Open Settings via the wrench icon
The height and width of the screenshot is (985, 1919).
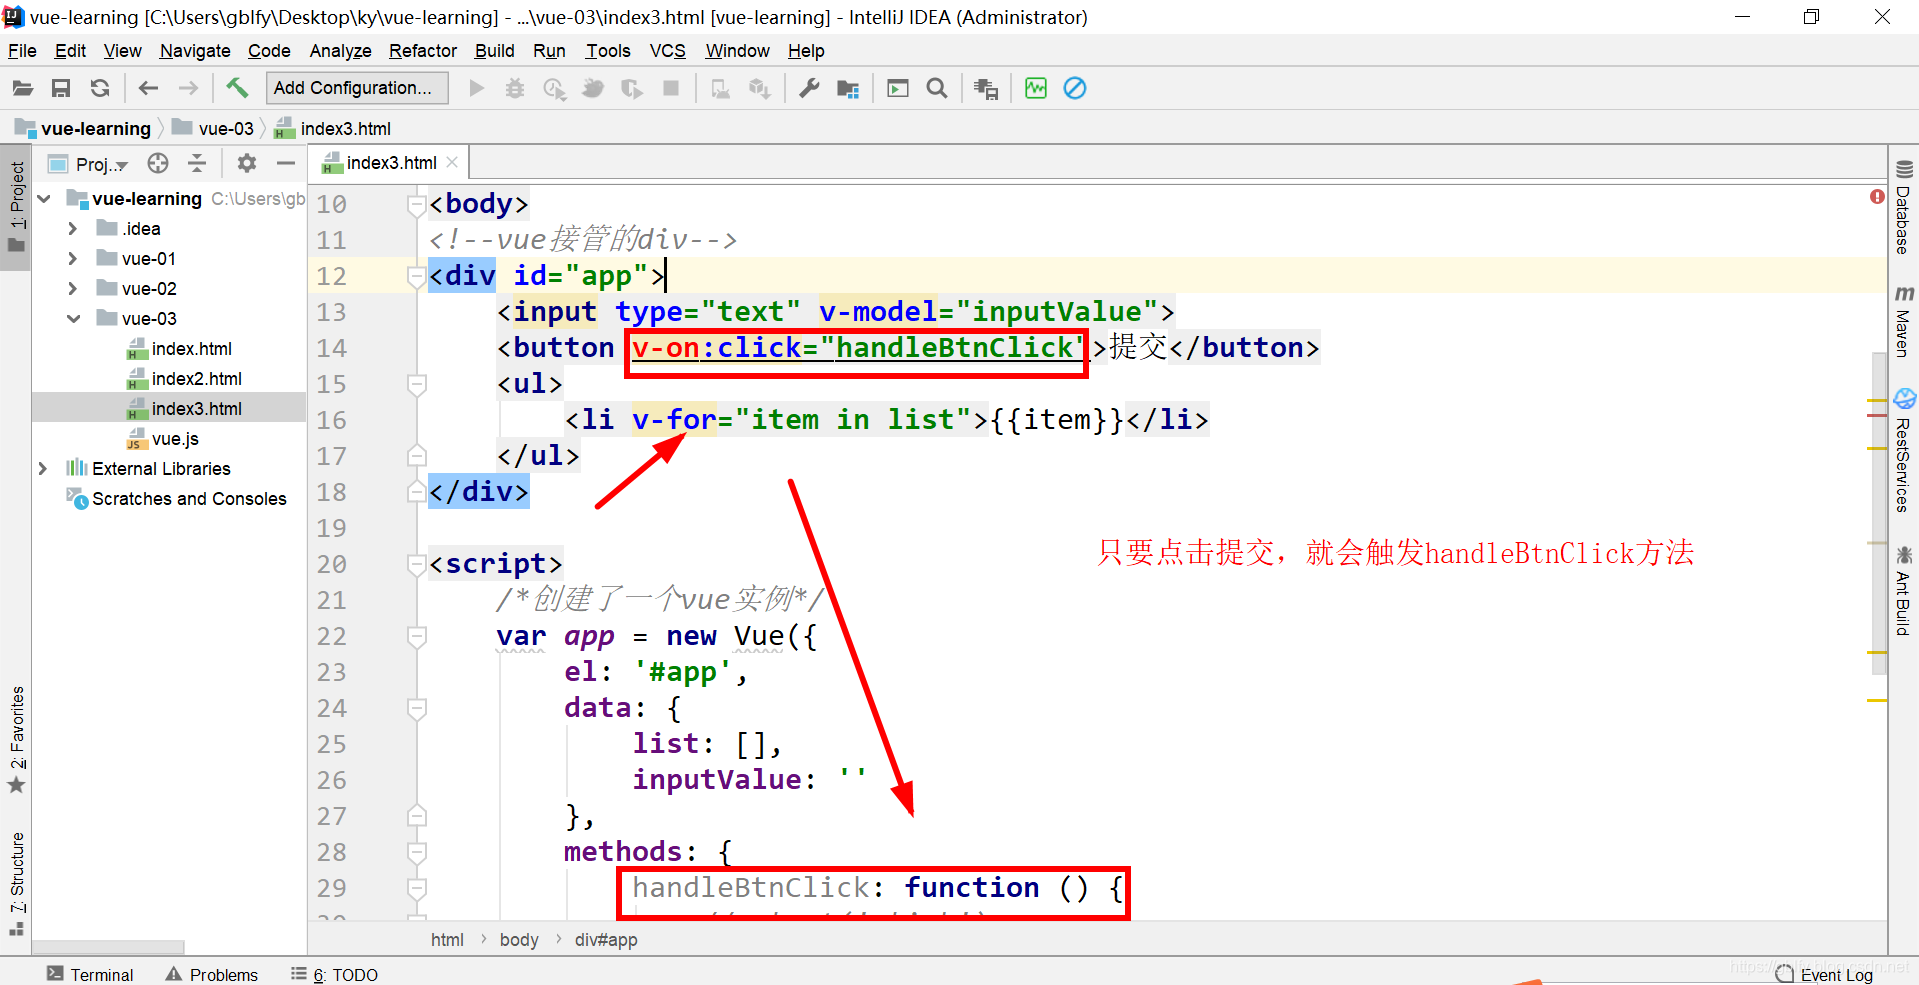coord(809,88)
